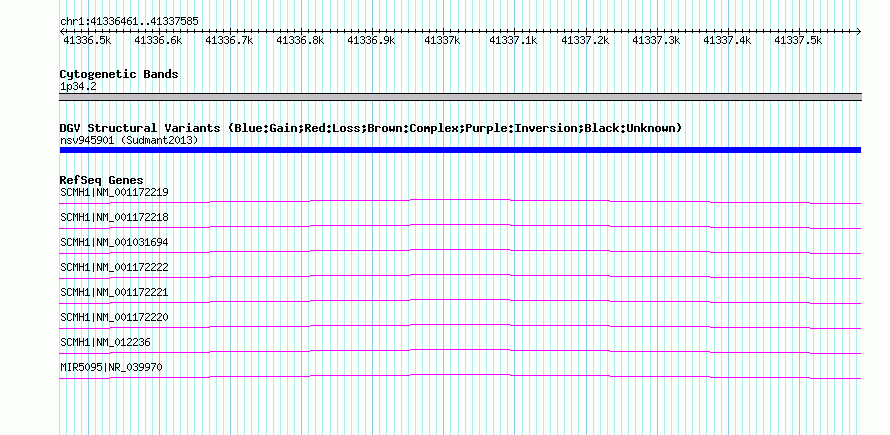The image size is (890, 435).
Task: Select the DGV Structural Variants track title
Action: pos(371,128)
